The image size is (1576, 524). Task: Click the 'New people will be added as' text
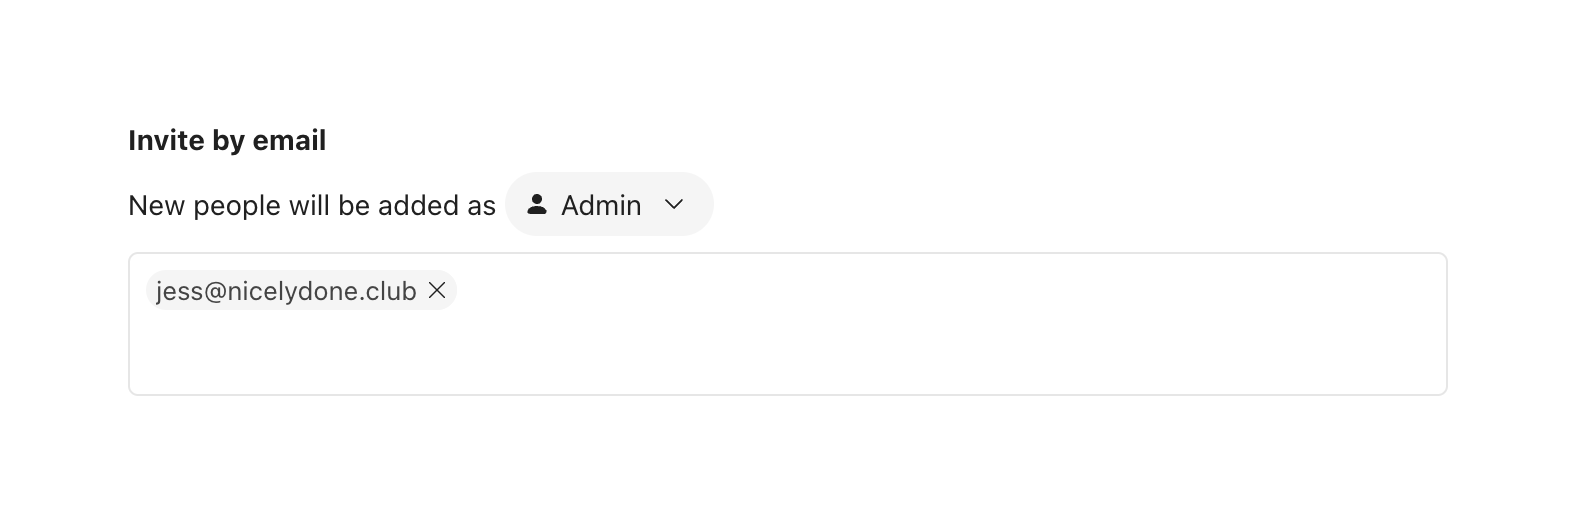click(312, 206)
